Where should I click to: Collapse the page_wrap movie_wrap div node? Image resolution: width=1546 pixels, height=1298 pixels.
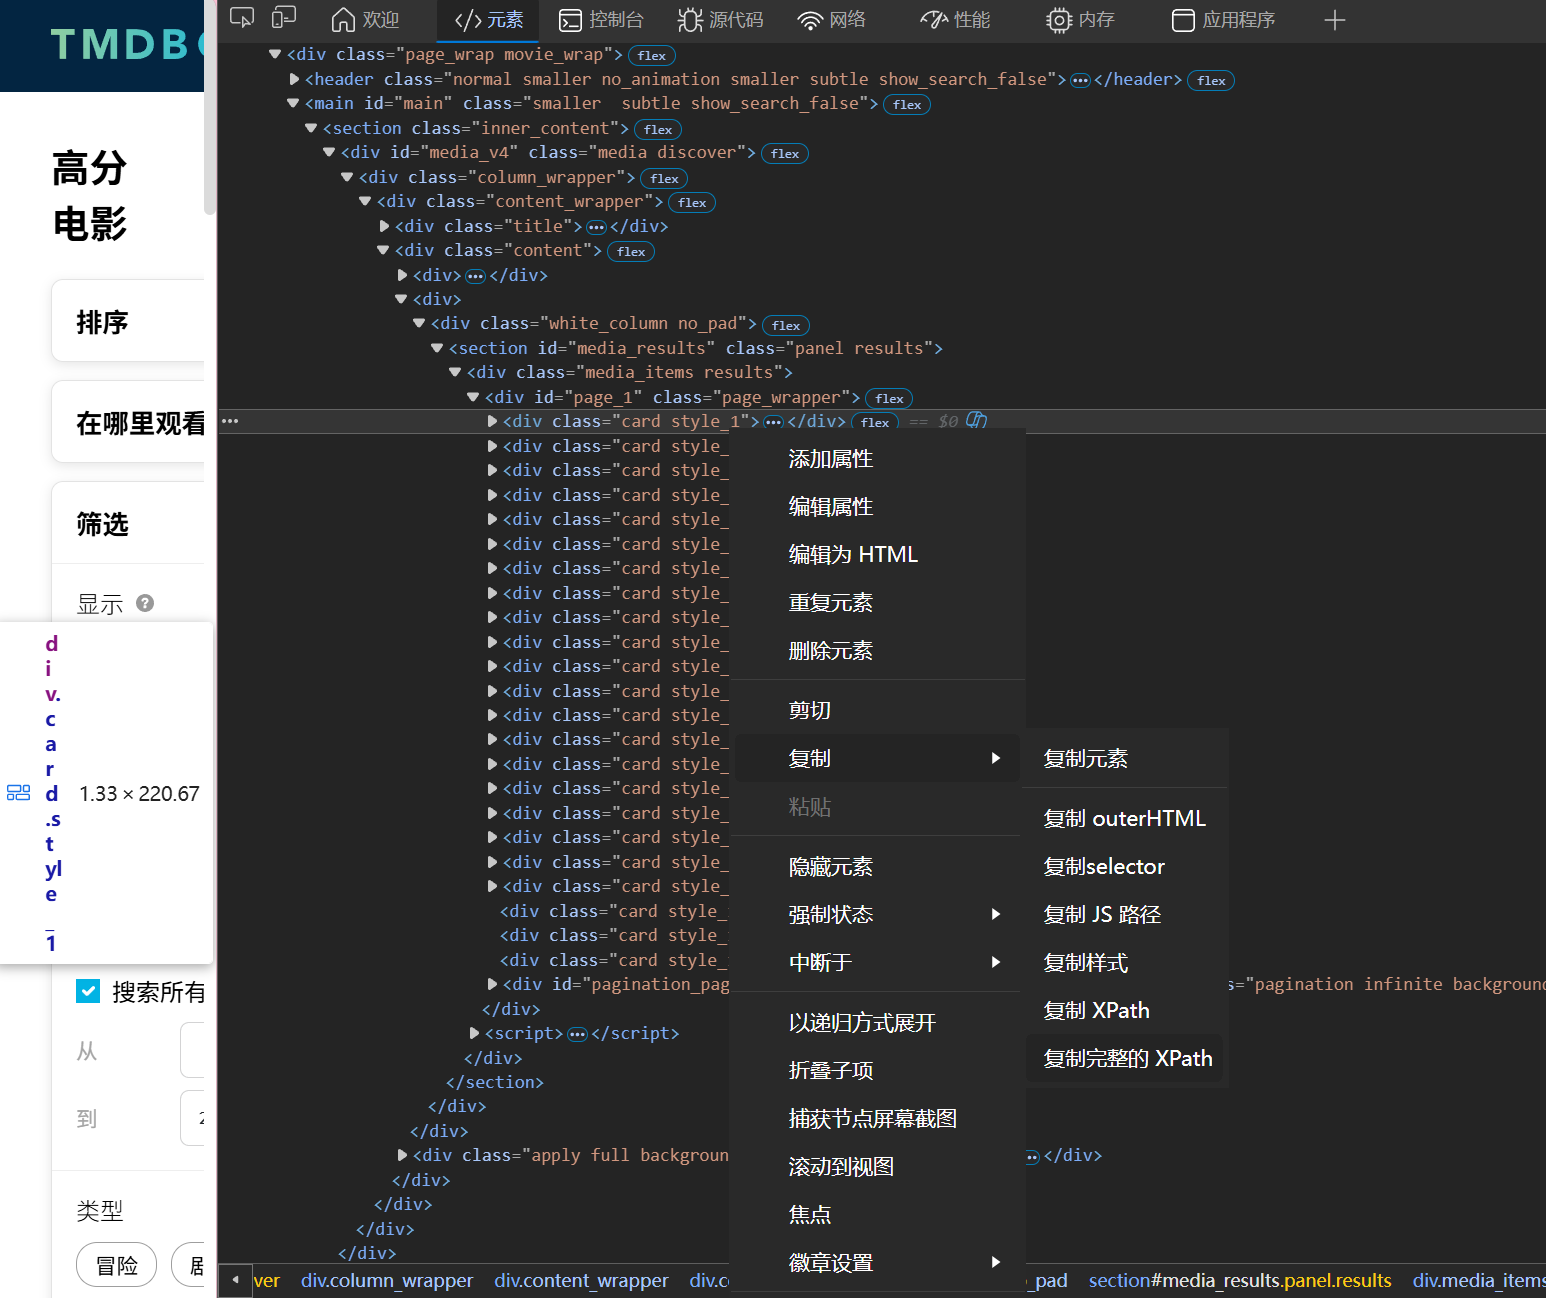275,54
